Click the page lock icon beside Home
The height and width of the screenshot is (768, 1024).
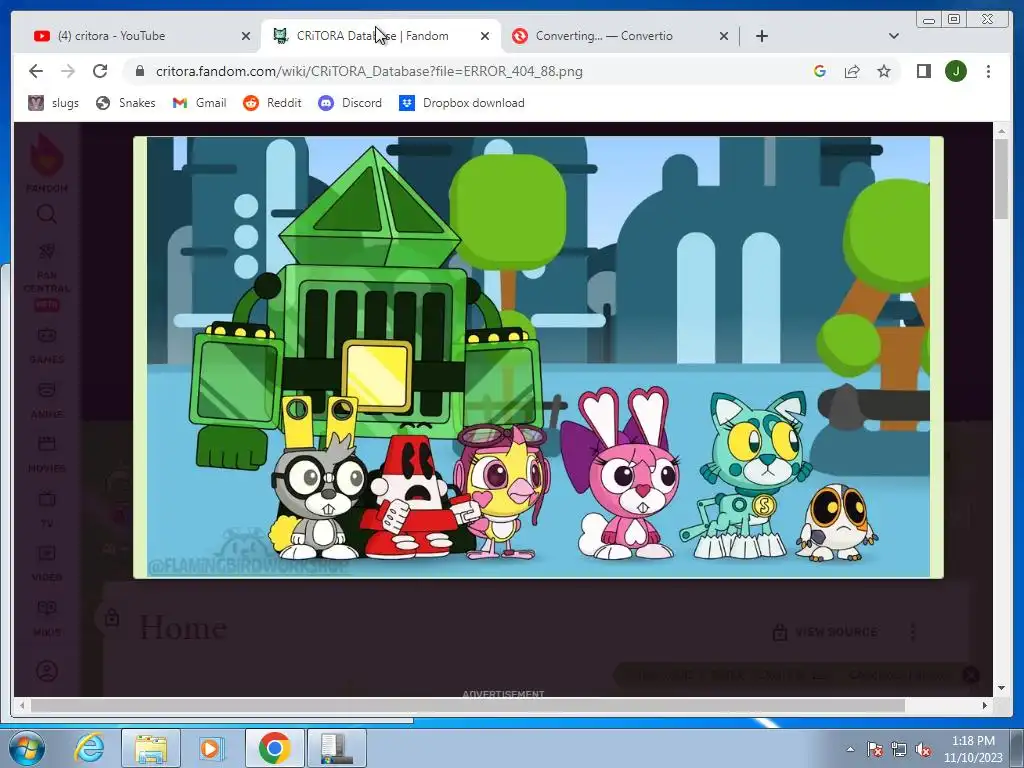112,617
